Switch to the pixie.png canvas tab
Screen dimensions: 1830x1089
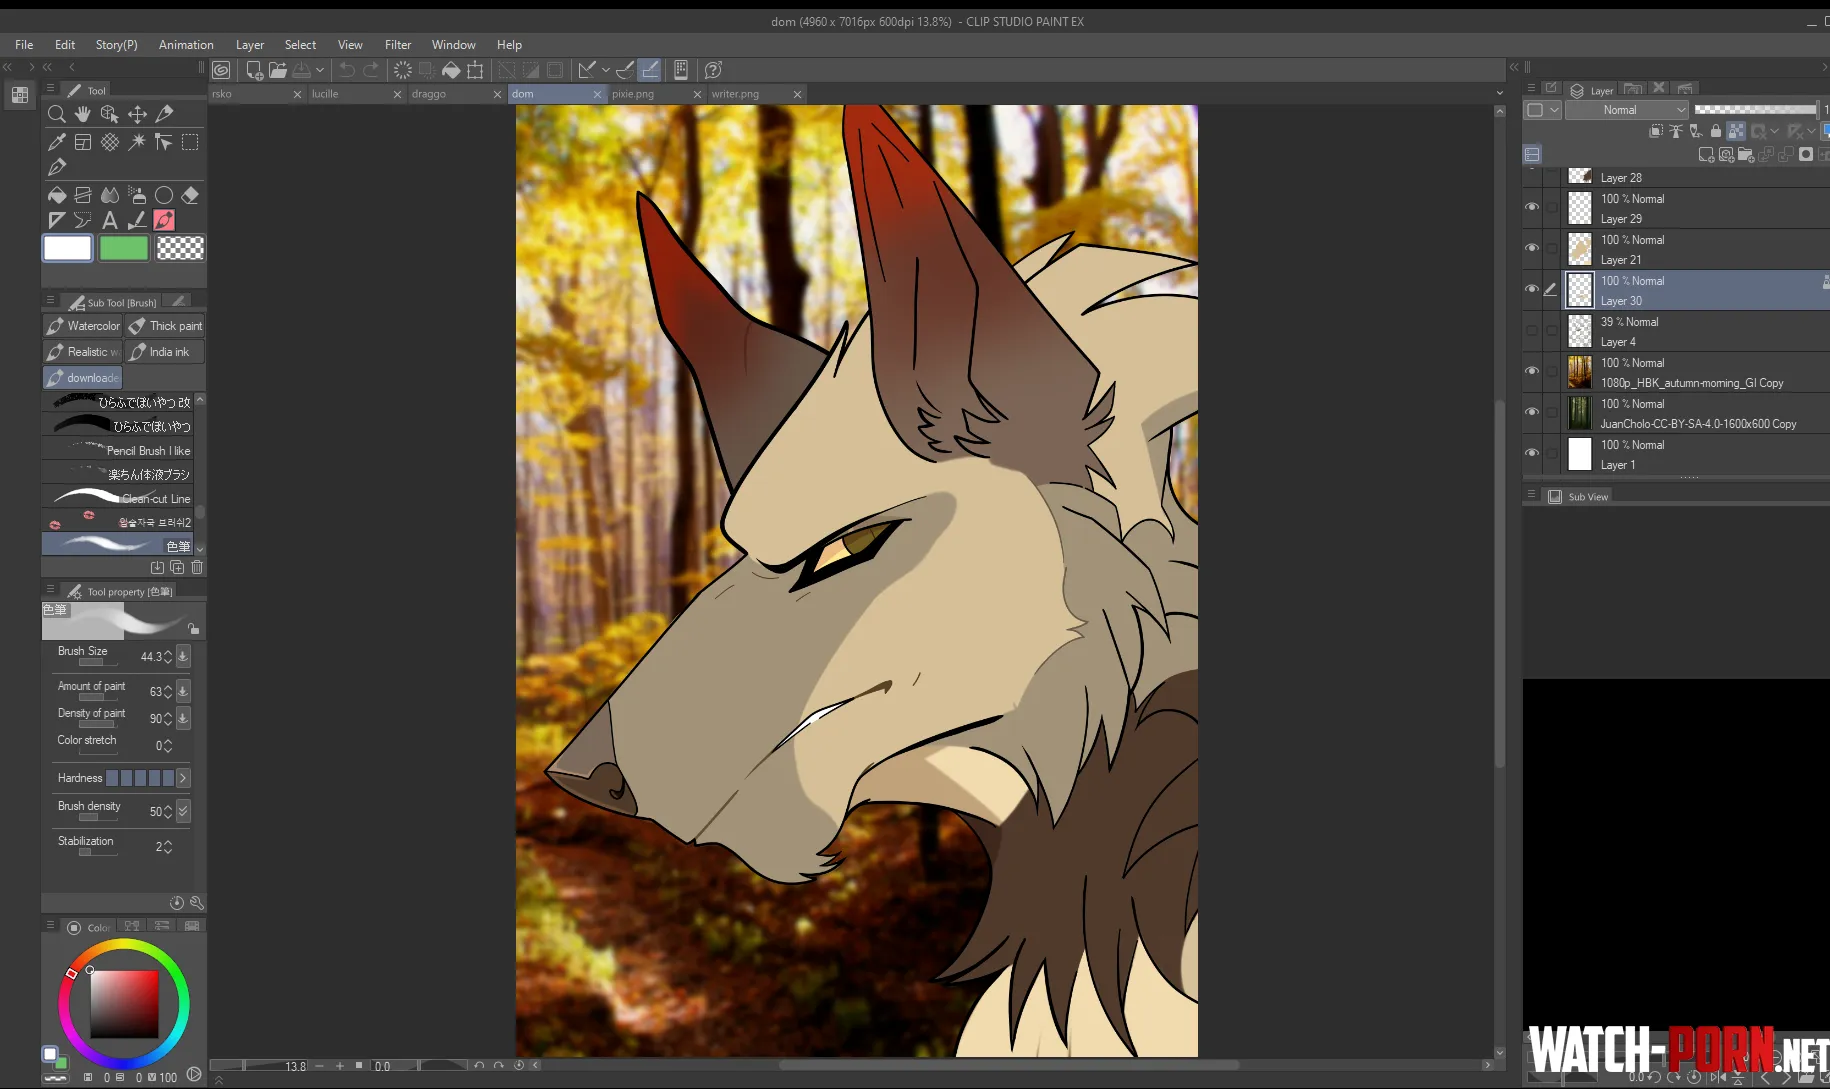point(640,94)
